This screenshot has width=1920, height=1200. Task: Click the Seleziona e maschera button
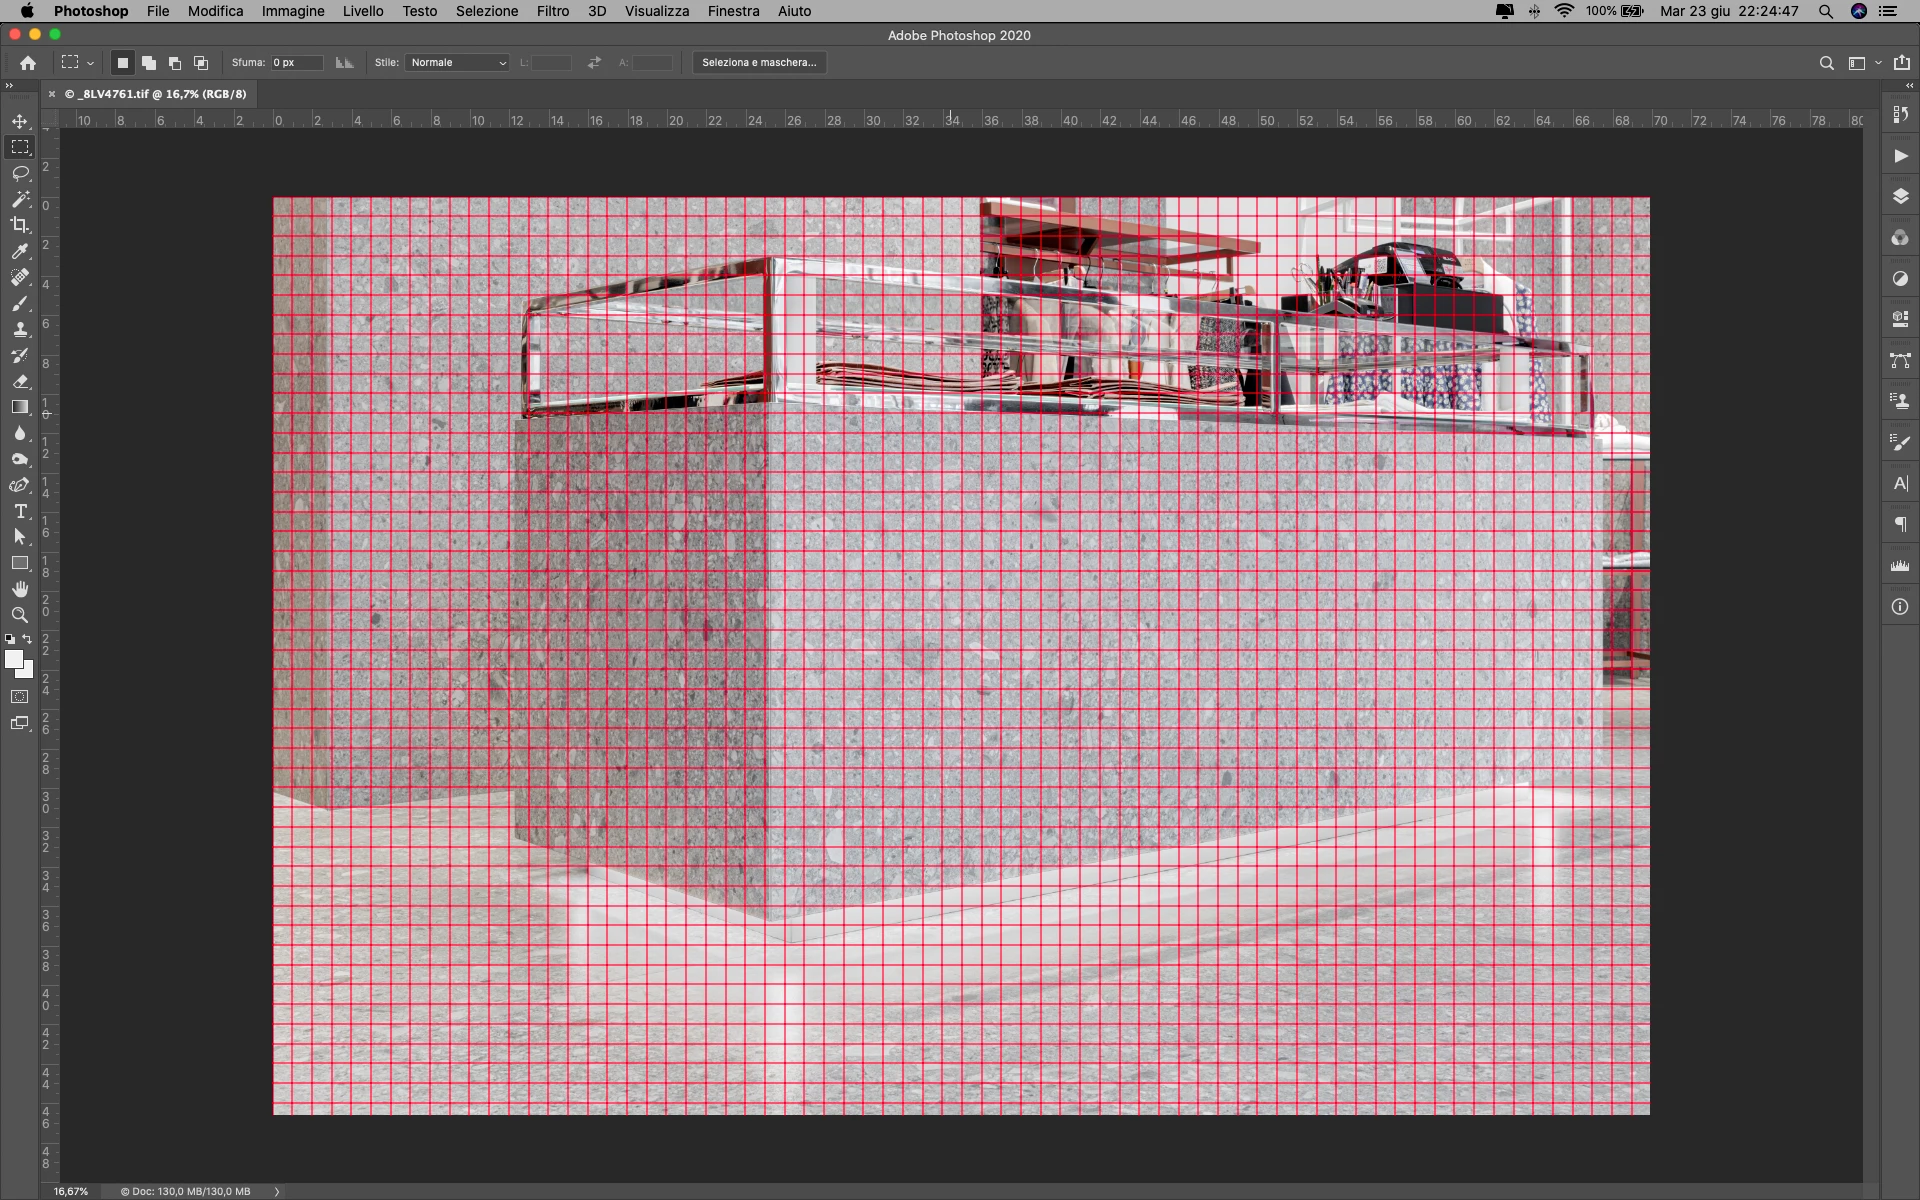click(x=759, y=62)
